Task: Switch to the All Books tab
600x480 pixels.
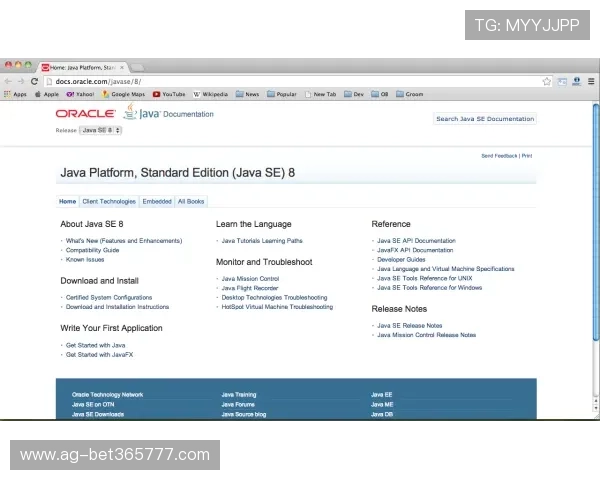Action: click(x=191, y=201)
